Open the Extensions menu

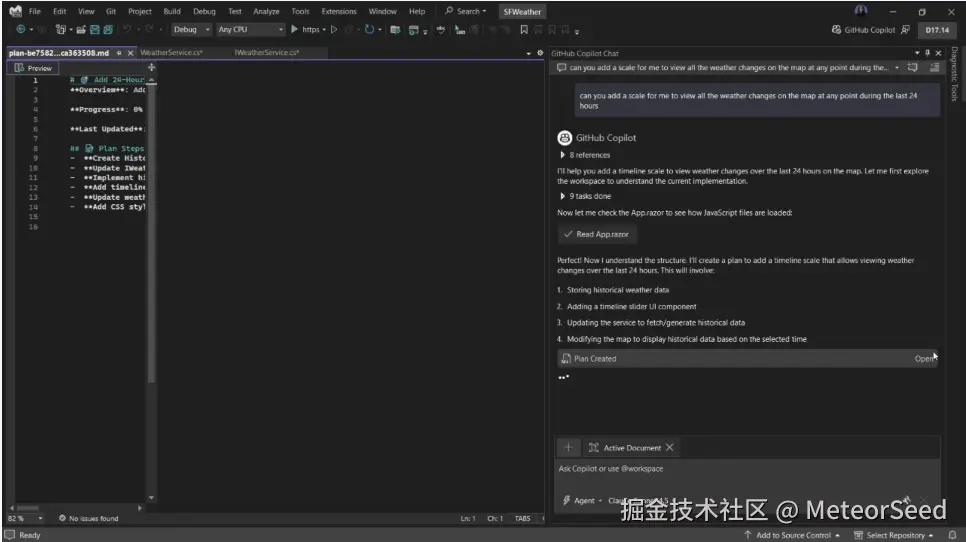[x=339, y=11]
